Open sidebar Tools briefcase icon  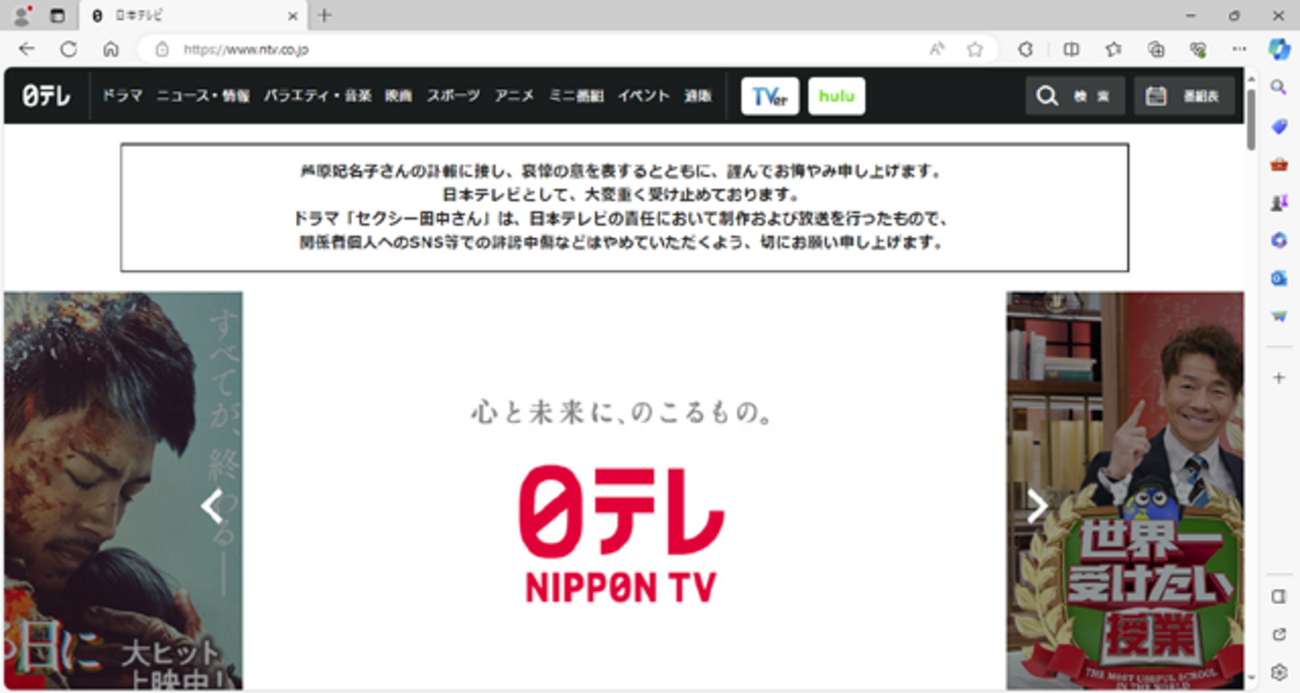pos(1278,164)
